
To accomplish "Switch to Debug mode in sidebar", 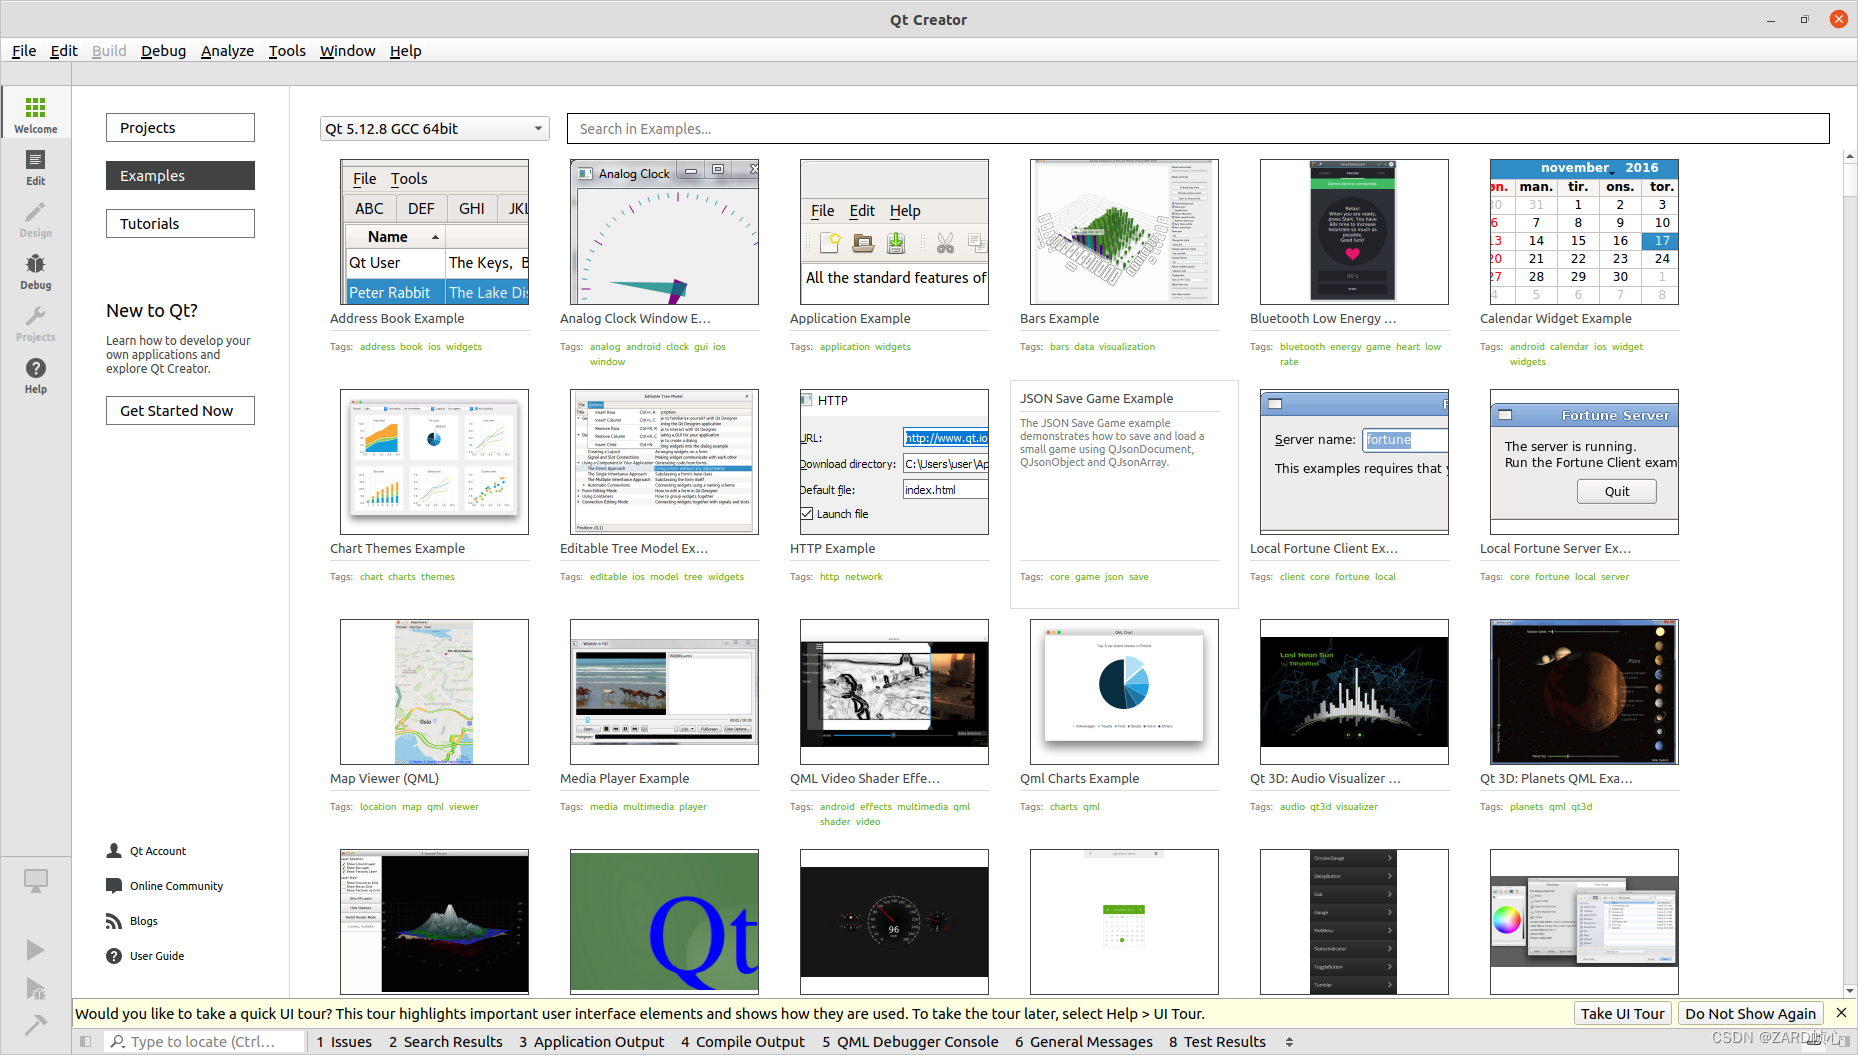I will click(35, 270).
